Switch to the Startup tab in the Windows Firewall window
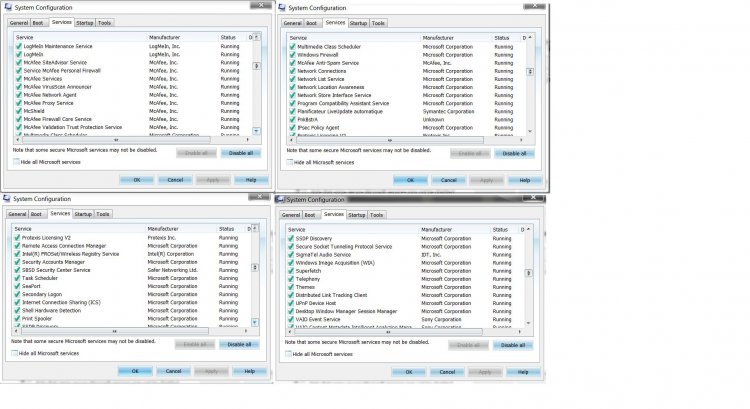This screenshot has height=409, width=750. (358, 23)
